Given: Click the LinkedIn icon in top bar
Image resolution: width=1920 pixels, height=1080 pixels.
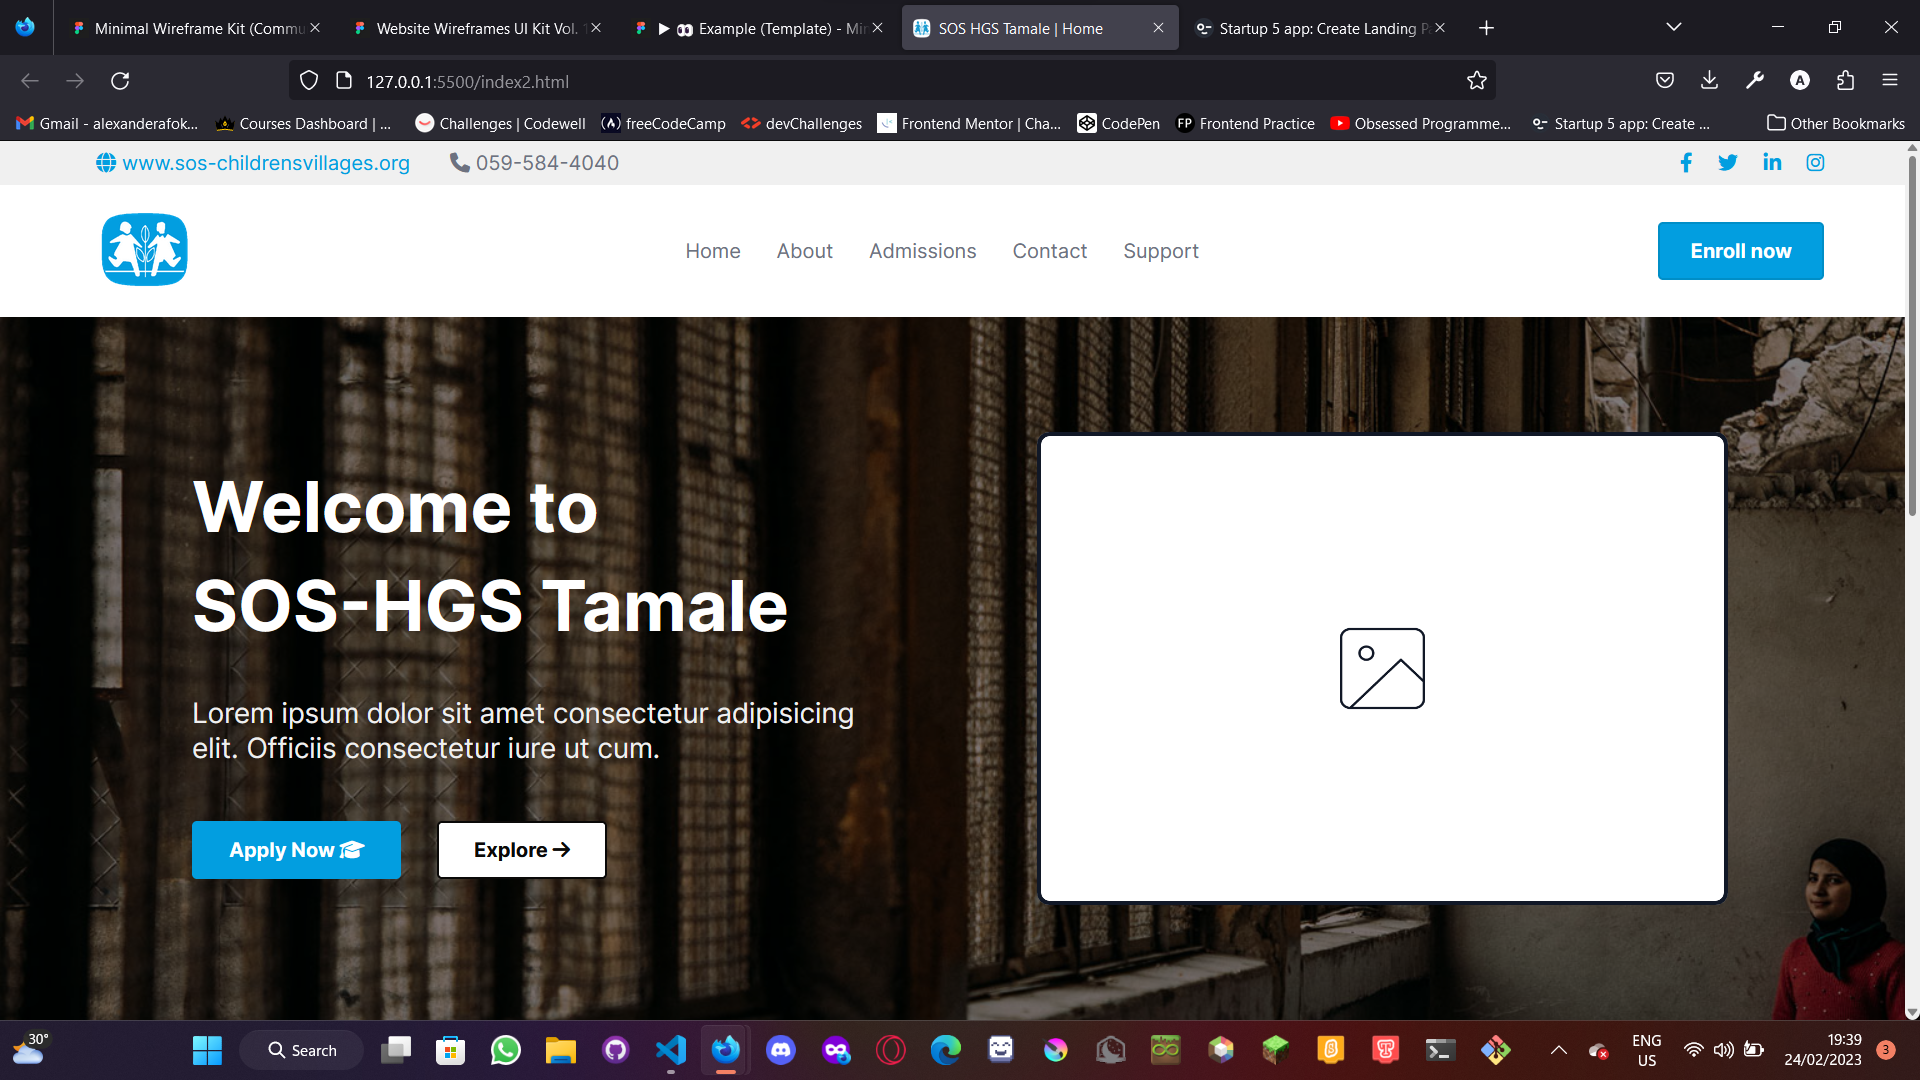Looking at the screenshot, I should click(x=1772, y=162).
